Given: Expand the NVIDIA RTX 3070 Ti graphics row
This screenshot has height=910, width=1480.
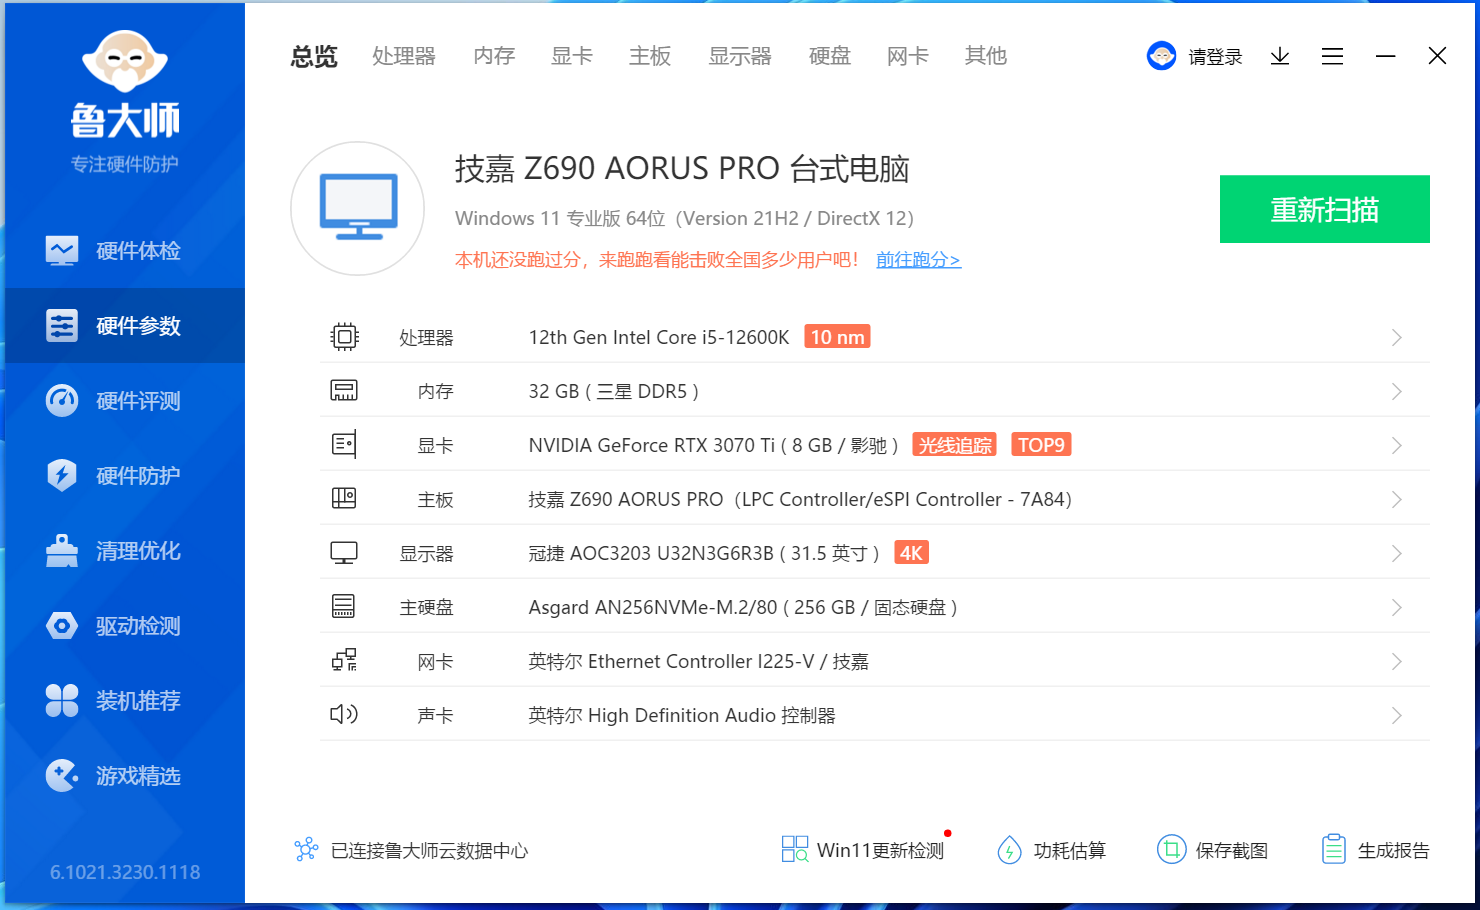Looking at the screenshot, I should (x=1396, y=445).
